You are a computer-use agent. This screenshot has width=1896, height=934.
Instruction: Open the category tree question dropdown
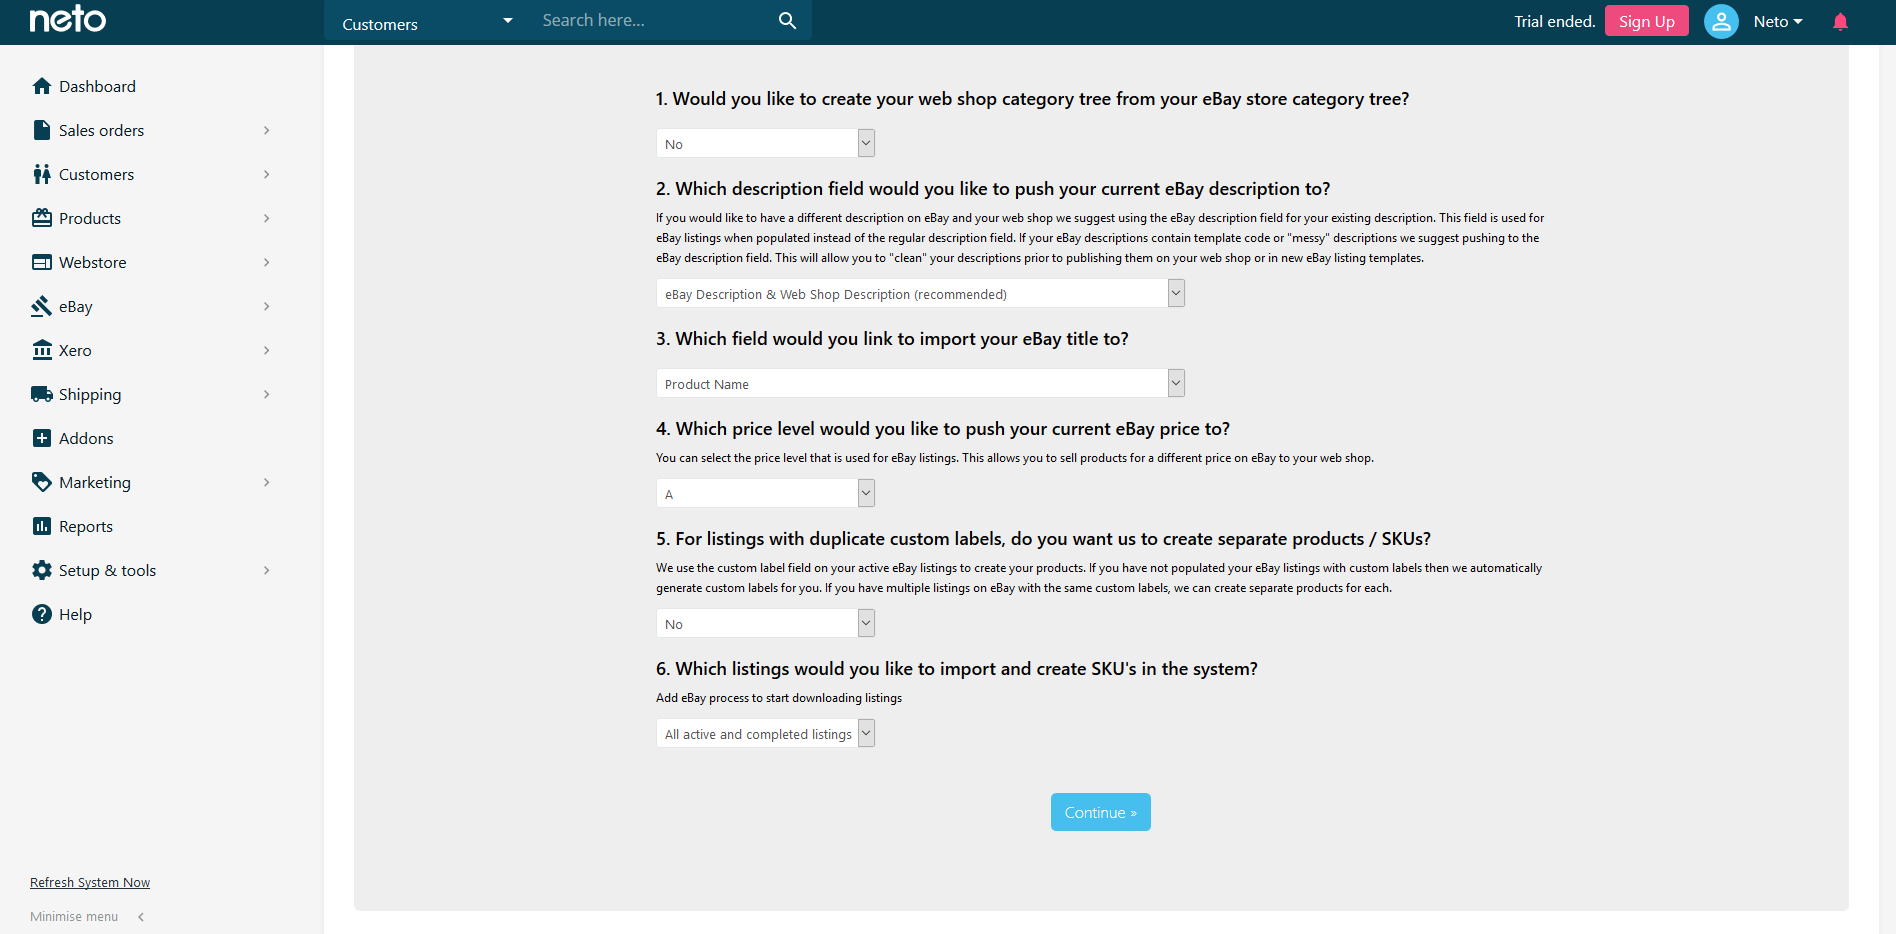coord(765,143)
